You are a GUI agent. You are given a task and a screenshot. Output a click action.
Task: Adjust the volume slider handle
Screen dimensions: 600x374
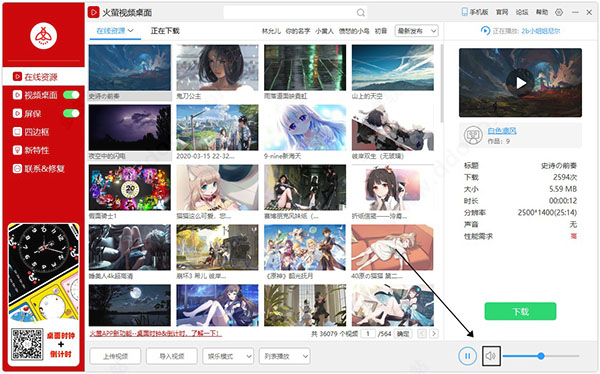541,356
